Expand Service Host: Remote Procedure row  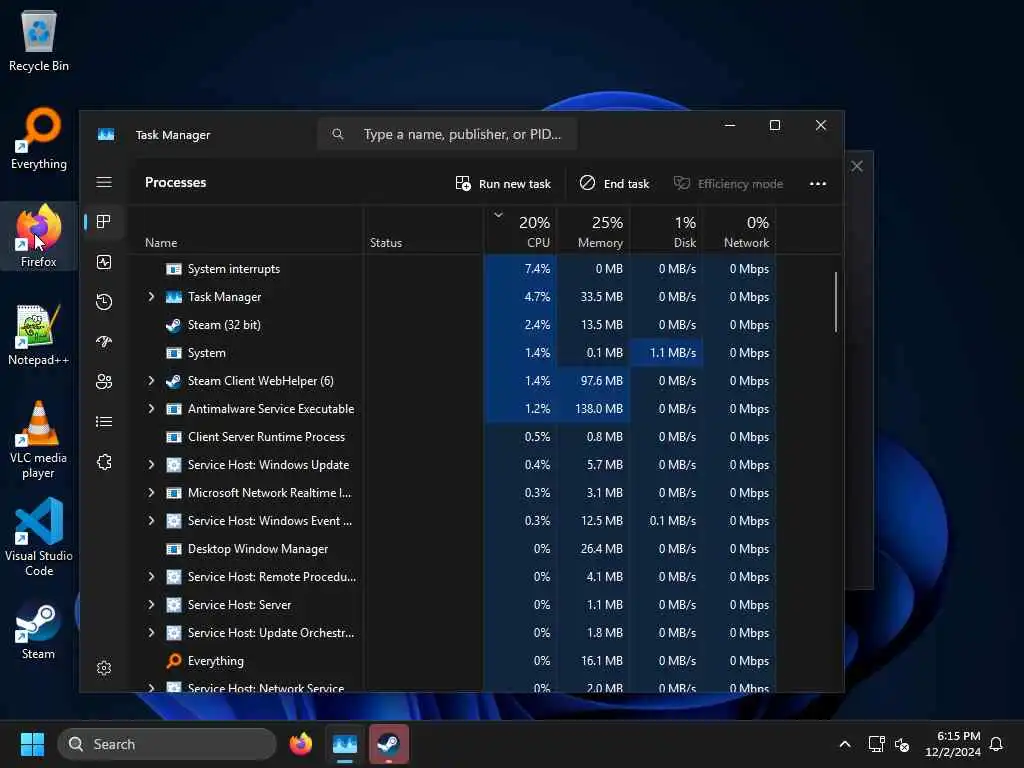pyautogui.click(x=152, y=577)
